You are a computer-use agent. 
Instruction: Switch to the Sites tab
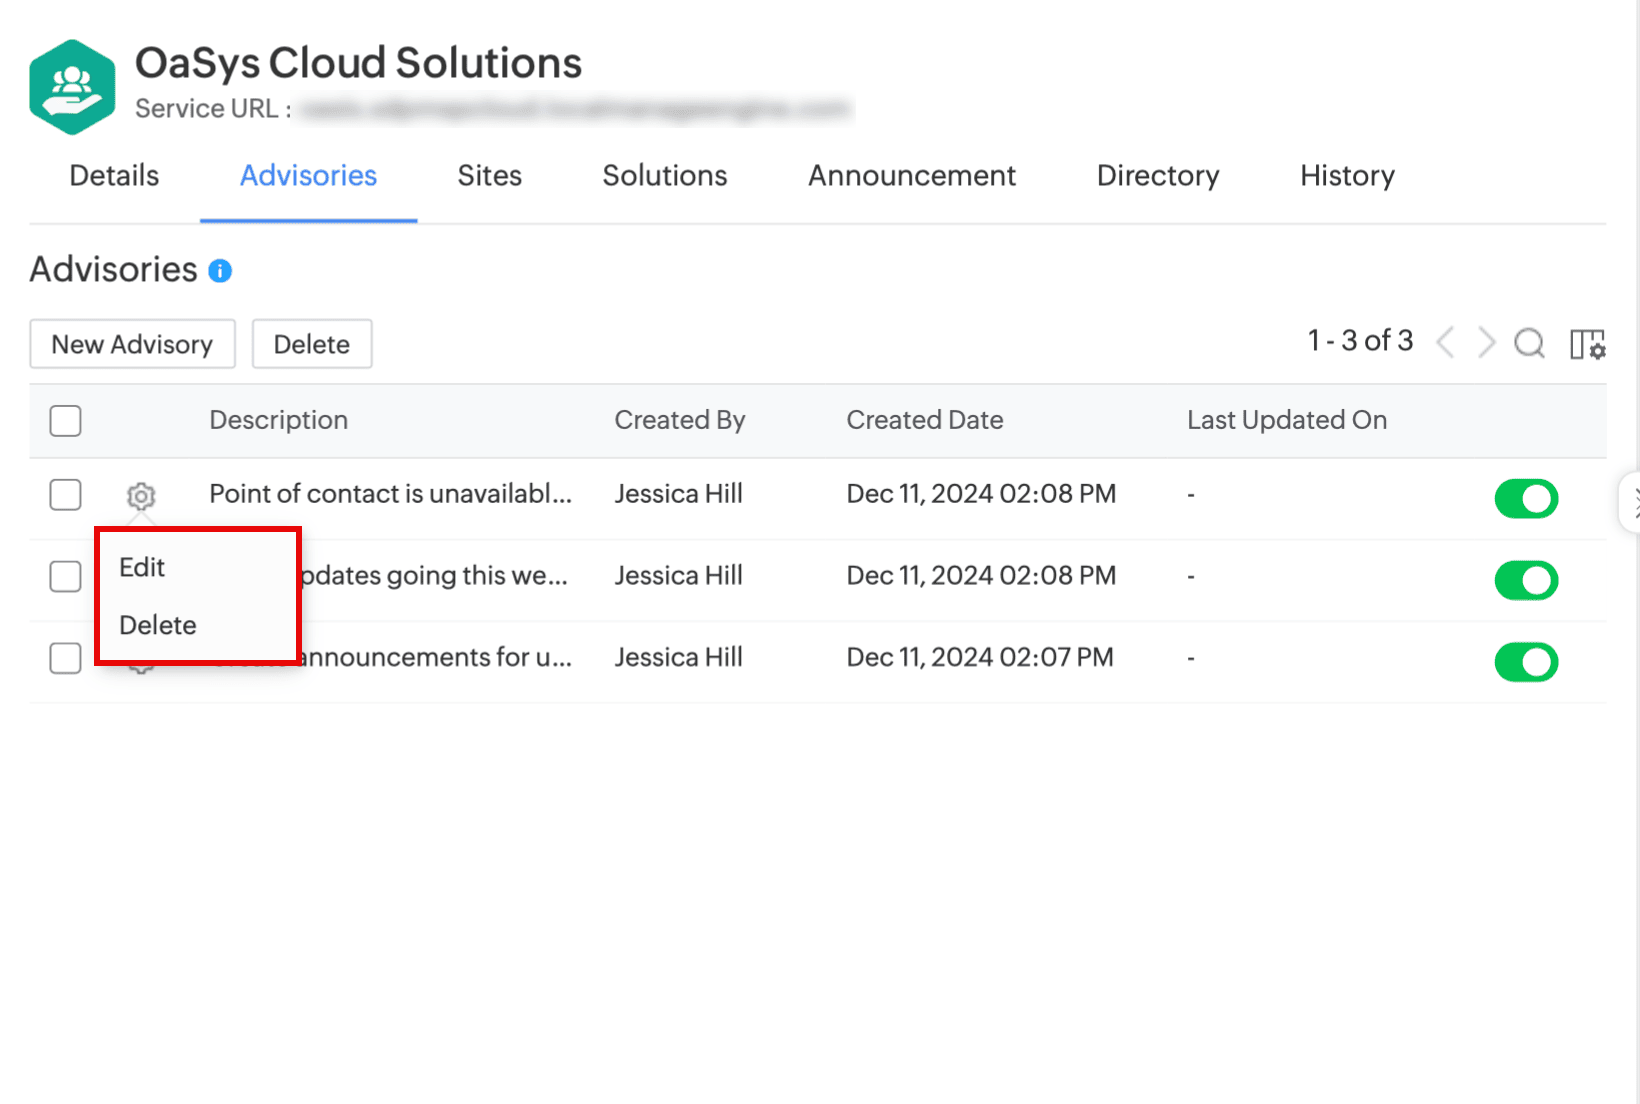pyautogui.click(x=489, y=176)
